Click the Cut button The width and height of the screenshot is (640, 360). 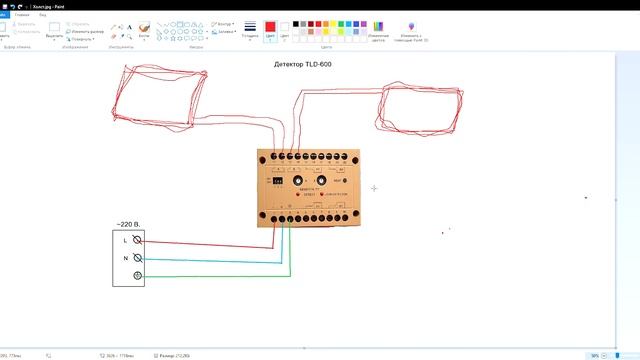24,24
